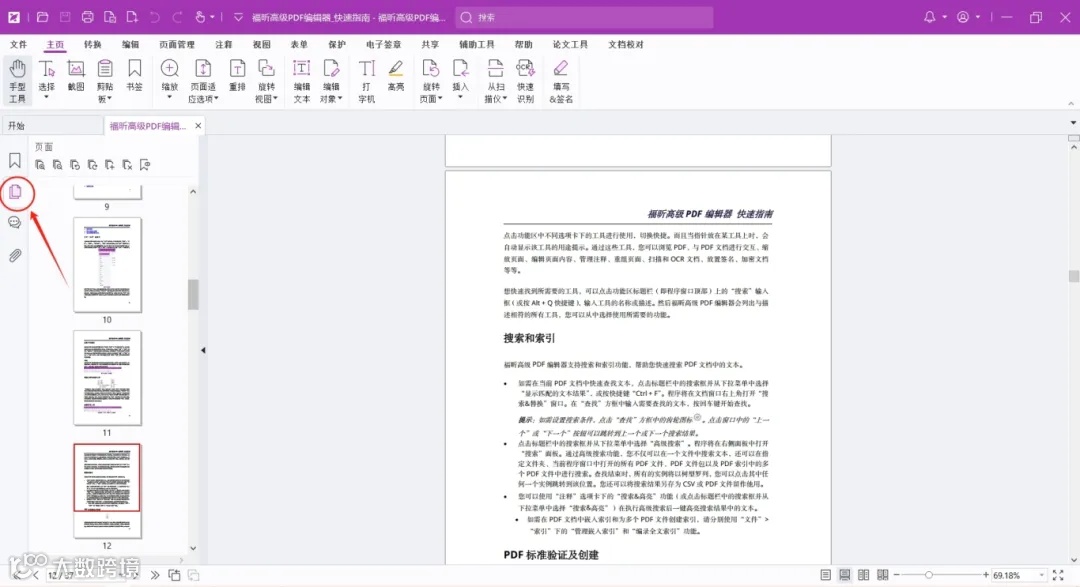Switch to the Start (开始) document tab
The image size is (1080, 587).
(x=52, y=125)
